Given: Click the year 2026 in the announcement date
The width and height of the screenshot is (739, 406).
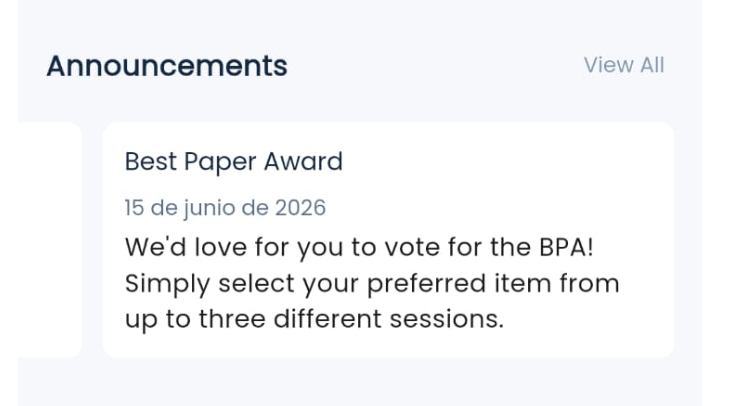Looking at the screenshot, I should [300, 208].
